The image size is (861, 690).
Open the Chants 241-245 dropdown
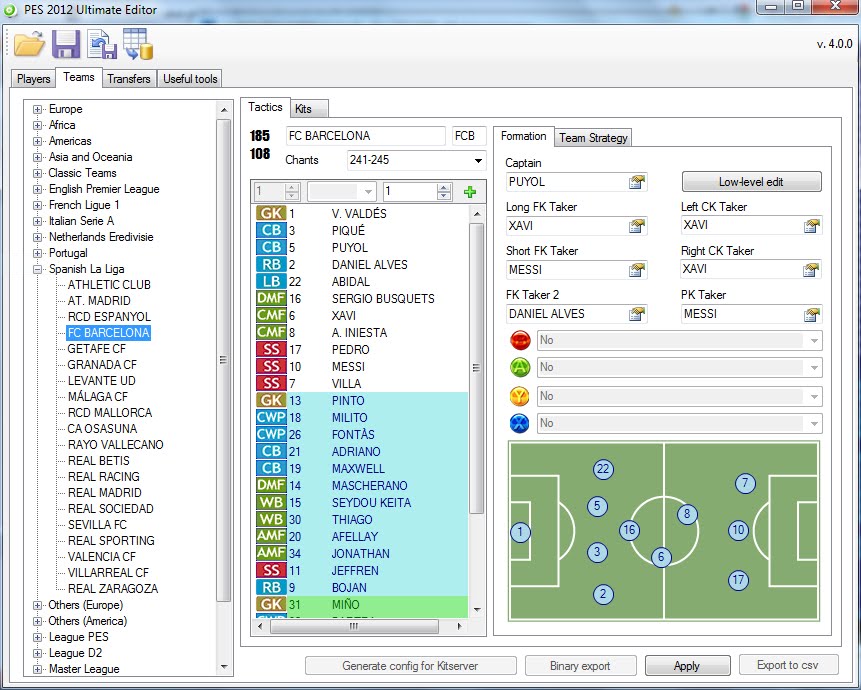point(478,160)
